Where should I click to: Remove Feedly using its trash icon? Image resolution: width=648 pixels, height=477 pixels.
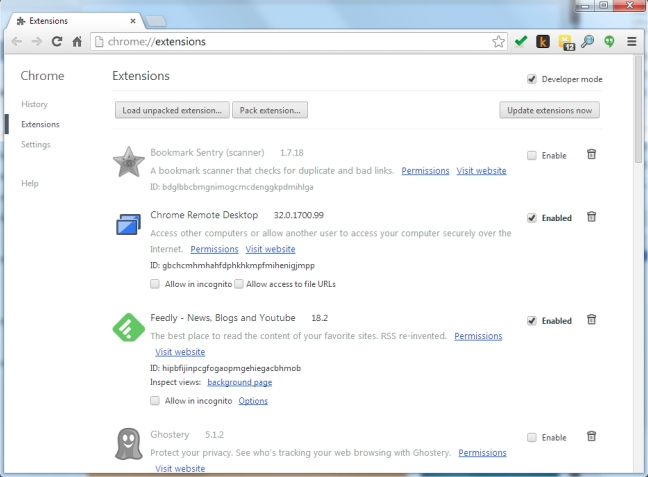pyautogui.click(x=591, y=320)
